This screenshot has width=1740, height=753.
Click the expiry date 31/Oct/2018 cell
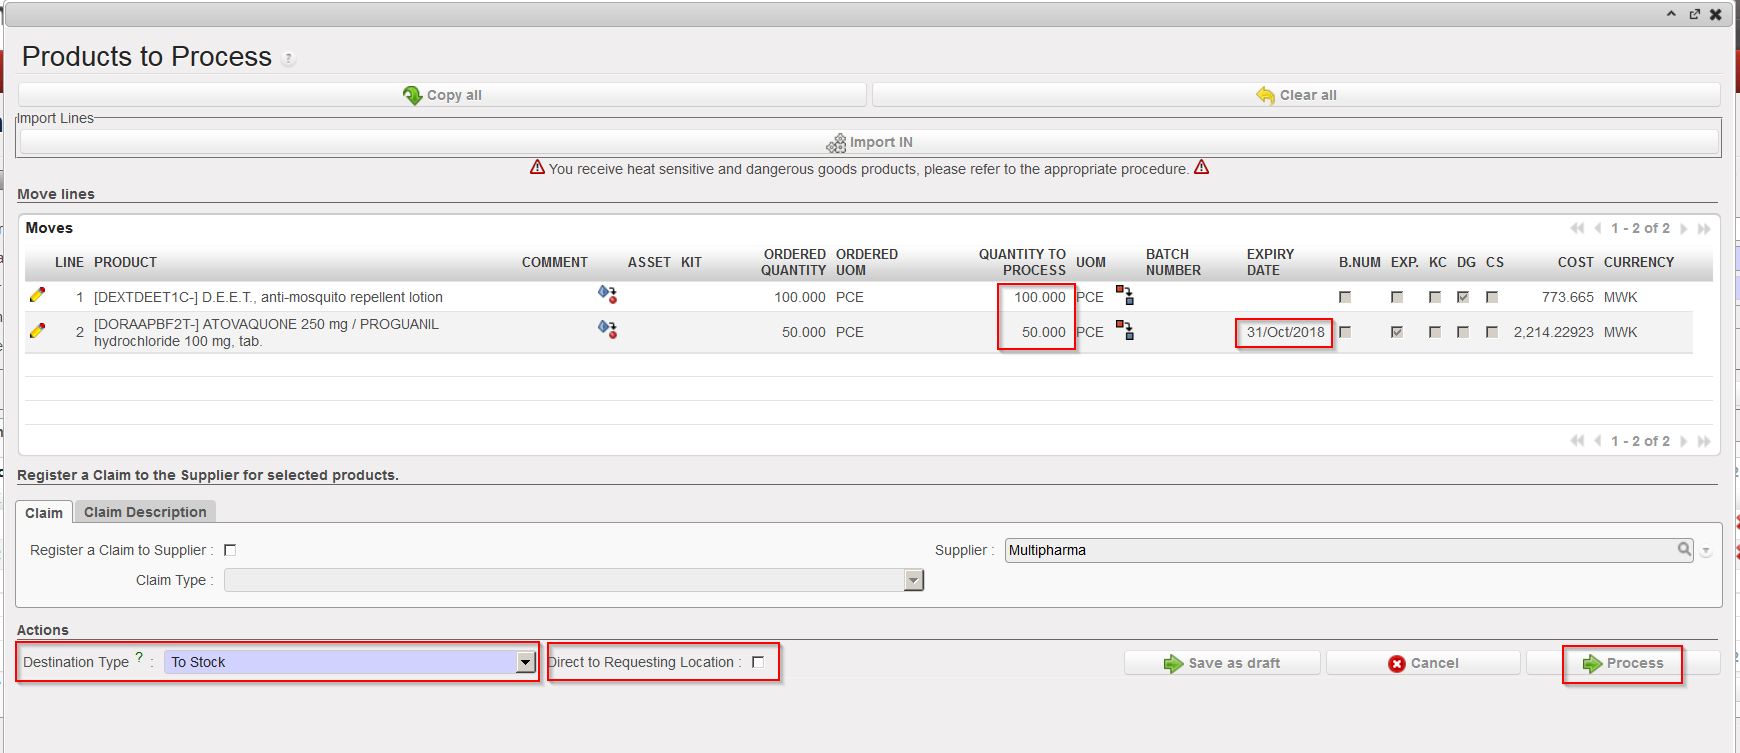coord(1284,332)
